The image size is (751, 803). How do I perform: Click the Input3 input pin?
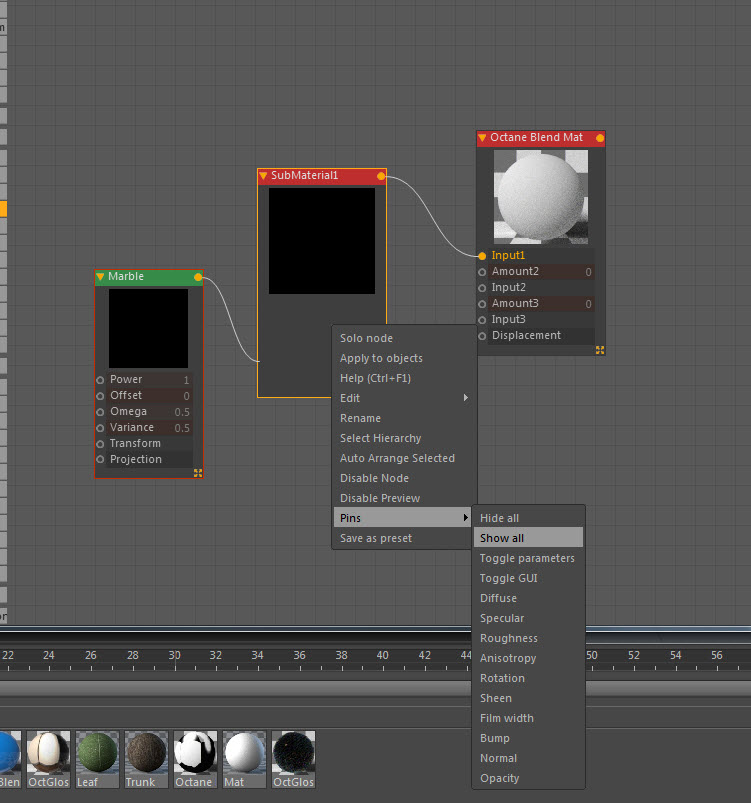tap(482, 320)
